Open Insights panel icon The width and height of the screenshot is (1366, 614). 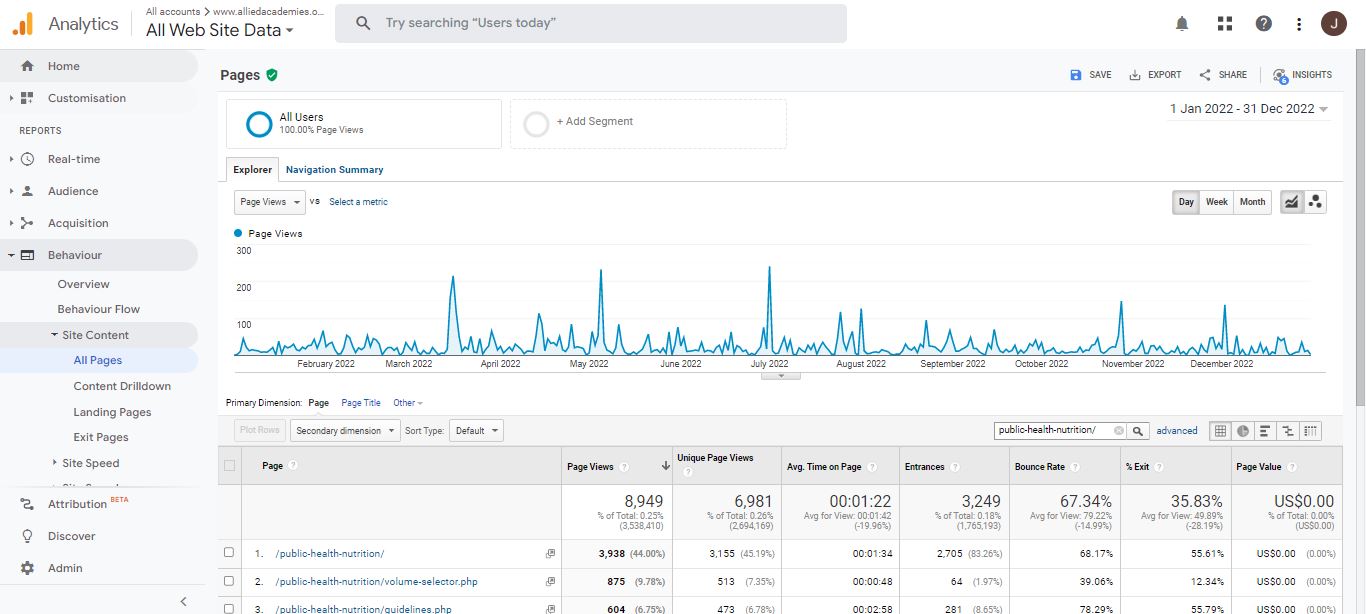tap(1302, 75)
